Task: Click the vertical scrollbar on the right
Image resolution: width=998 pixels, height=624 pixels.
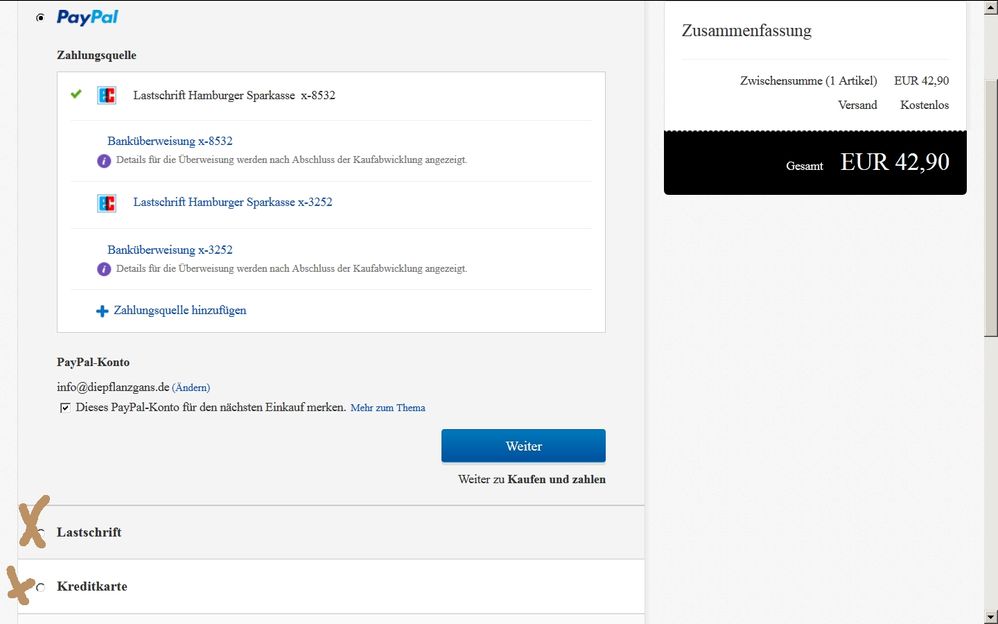Action: (x=989, y=300)
